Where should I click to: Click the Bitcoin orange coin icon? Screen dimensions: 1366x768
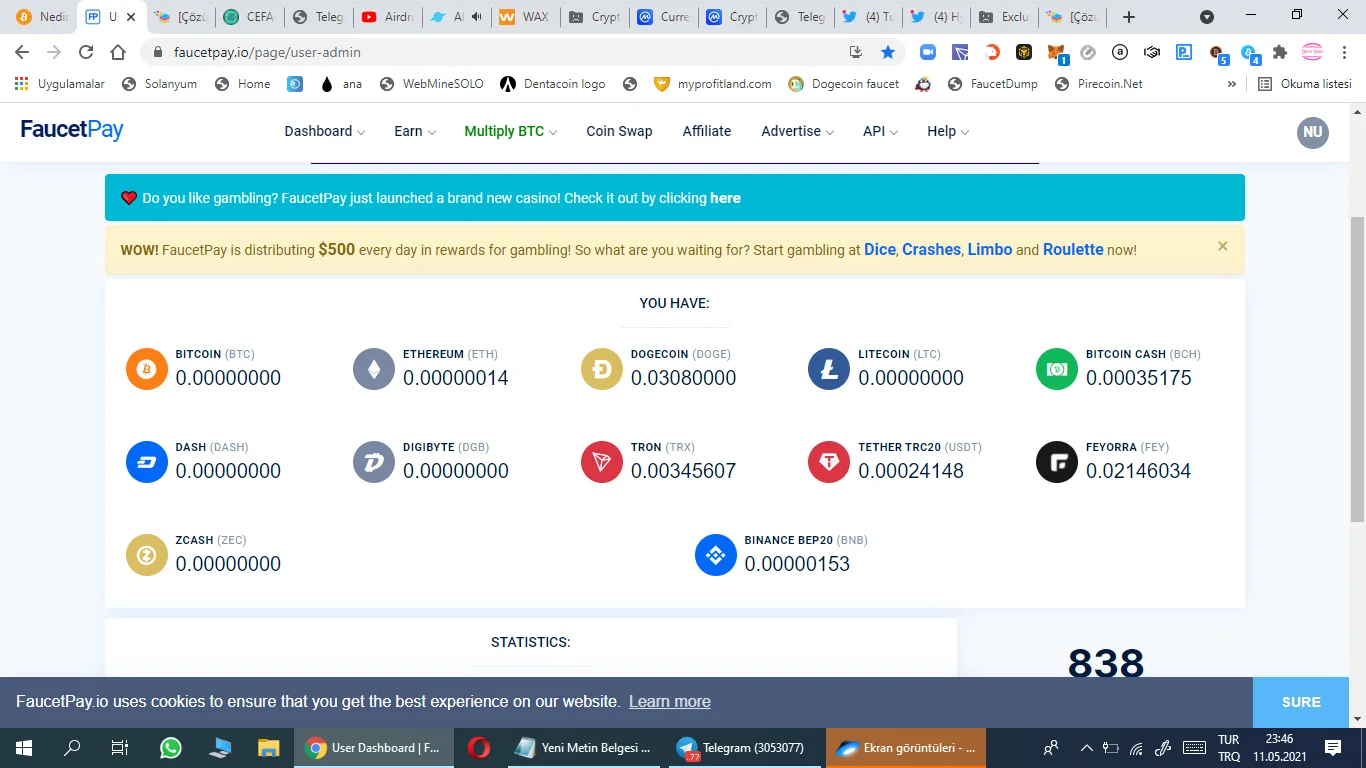(x=147, y=369)
